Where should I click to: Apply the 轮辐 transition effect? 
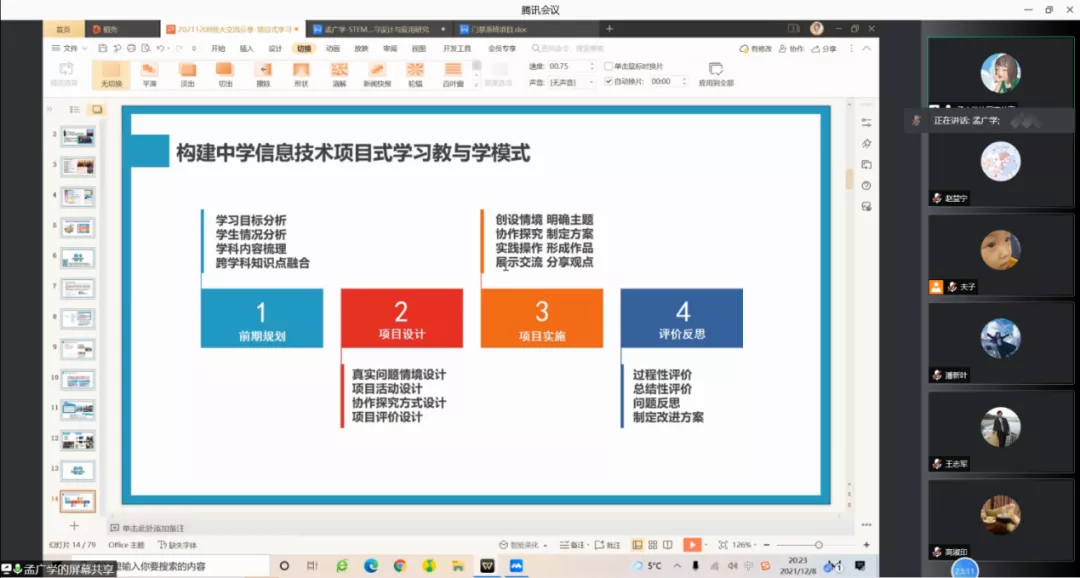click(x=415, y=74)
